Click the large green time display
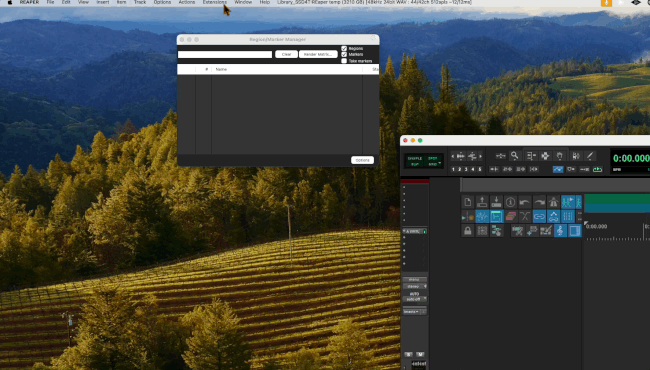 (x=631, y=158)
